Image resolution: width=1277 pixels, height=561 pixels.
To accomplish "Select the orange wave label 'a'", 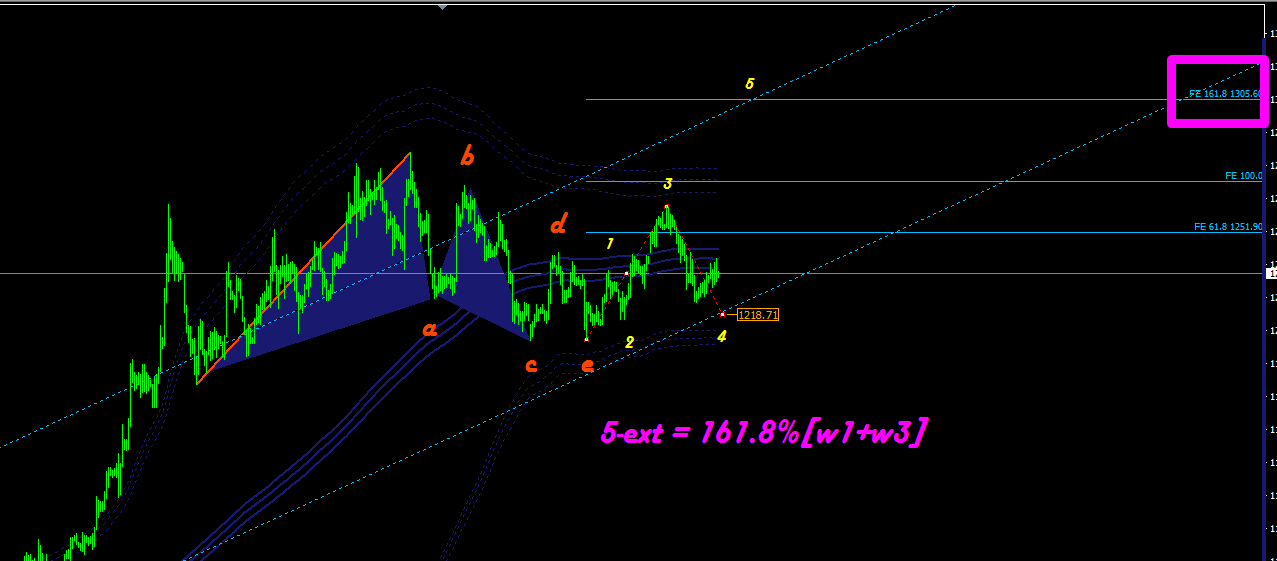I will coord(430,328).
